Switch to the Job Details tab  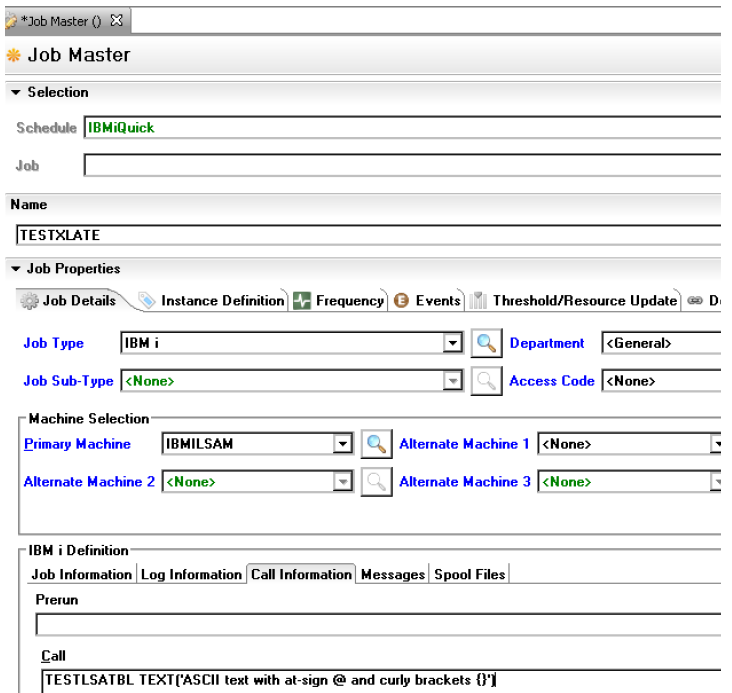(x=70, y=301)
